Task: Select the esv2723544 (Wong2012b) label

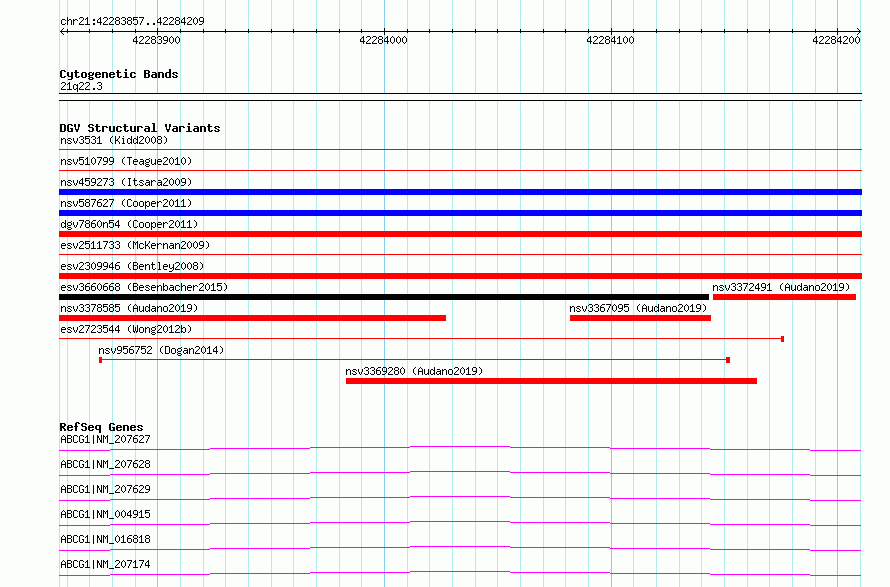Action: 126,329
